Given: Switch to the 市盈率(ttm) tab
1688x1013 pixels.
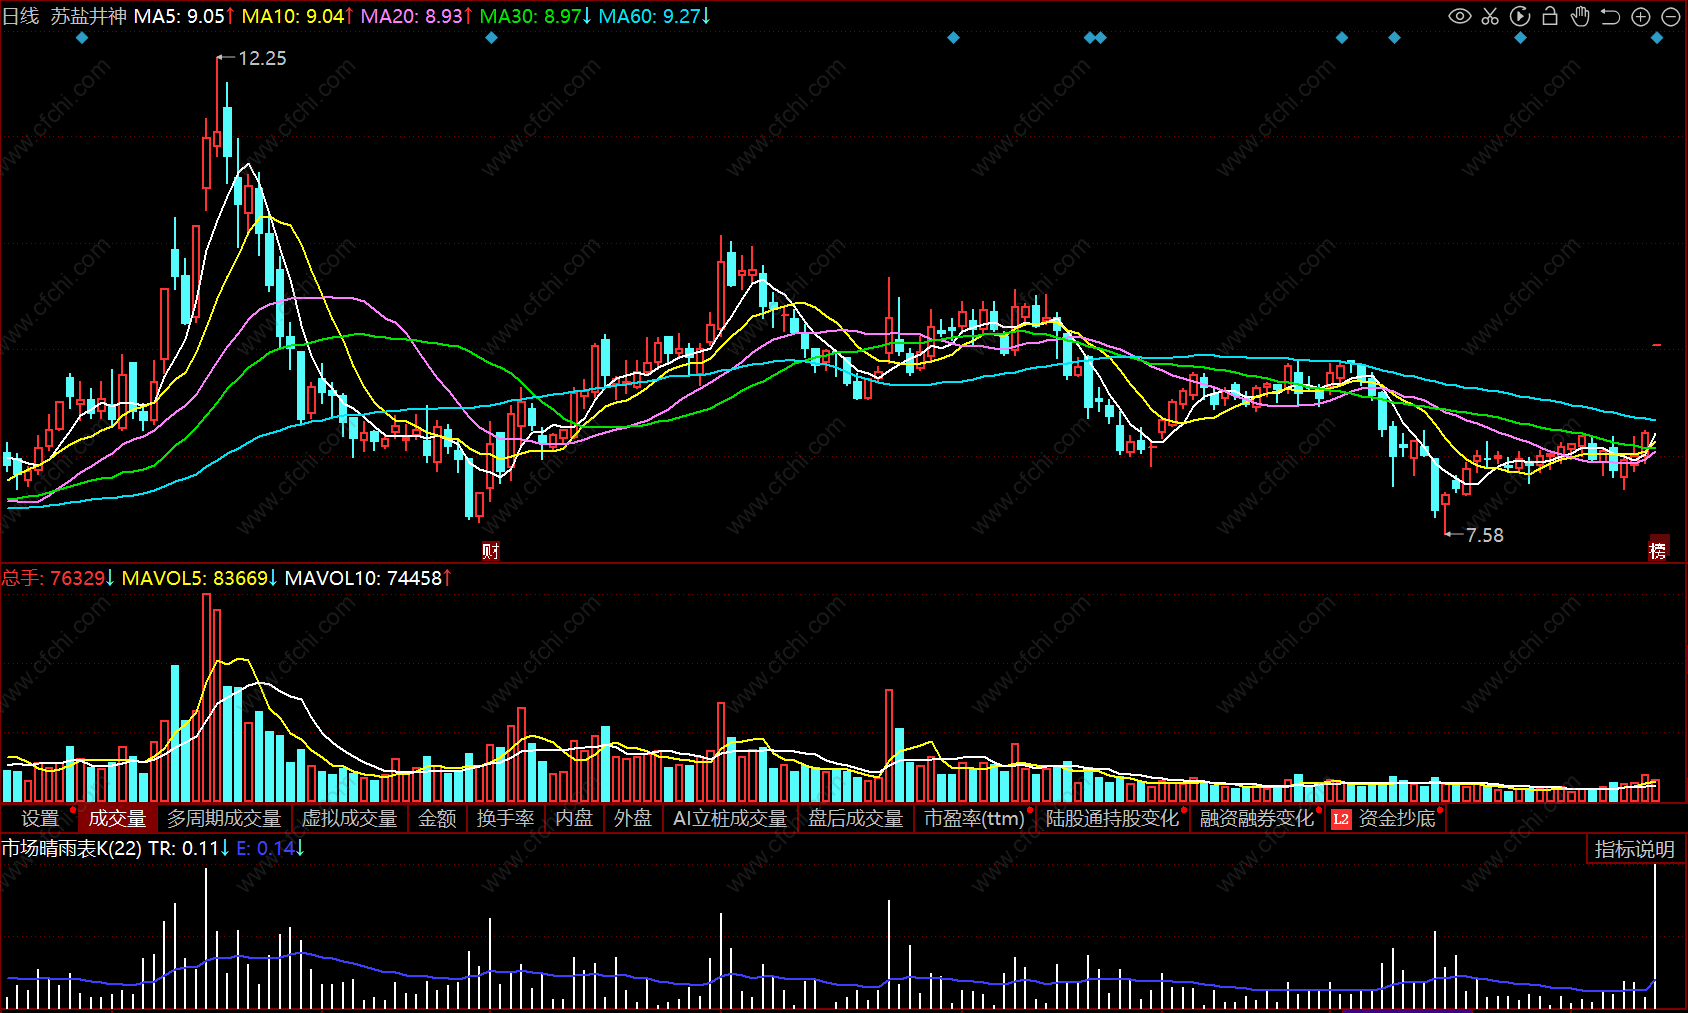Looking at the screenshot, I should click(x=975, y=819).
